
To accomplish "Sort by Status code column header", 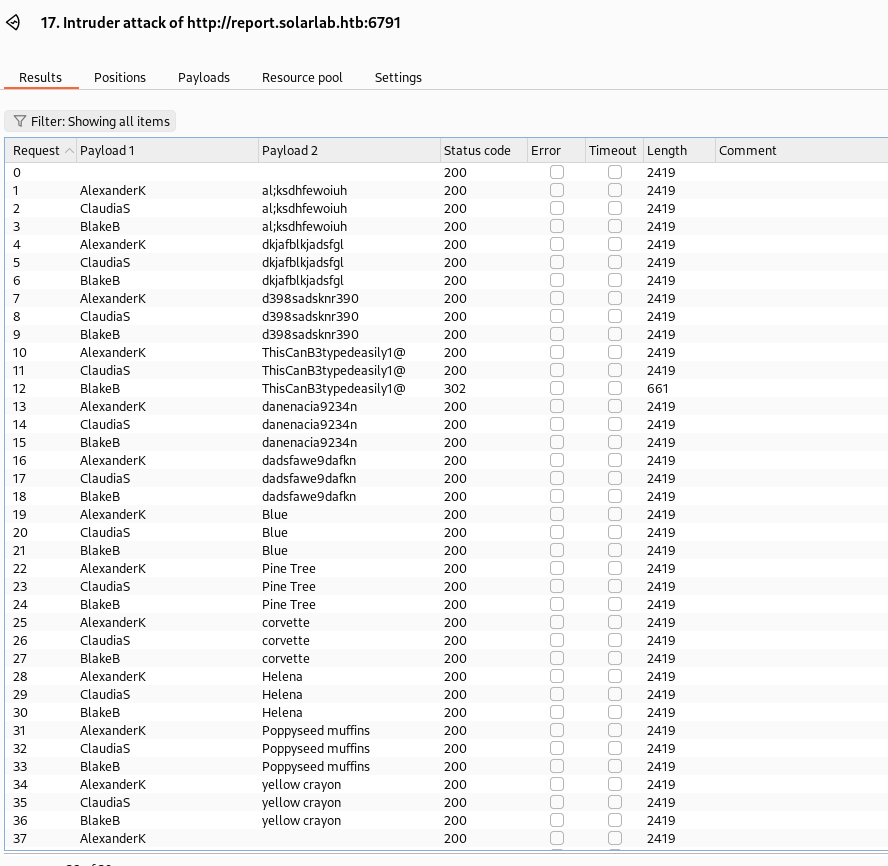I will [x=477, y=151].
